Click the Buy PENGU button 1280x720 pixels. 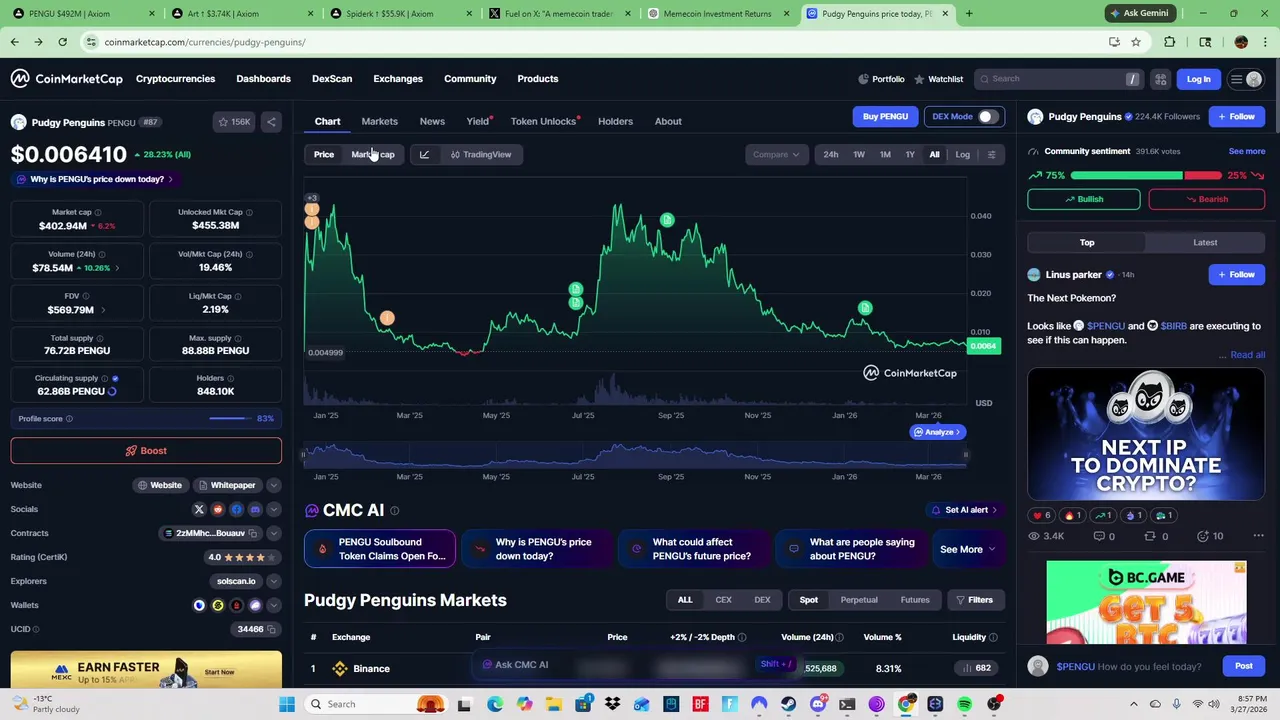885,117
